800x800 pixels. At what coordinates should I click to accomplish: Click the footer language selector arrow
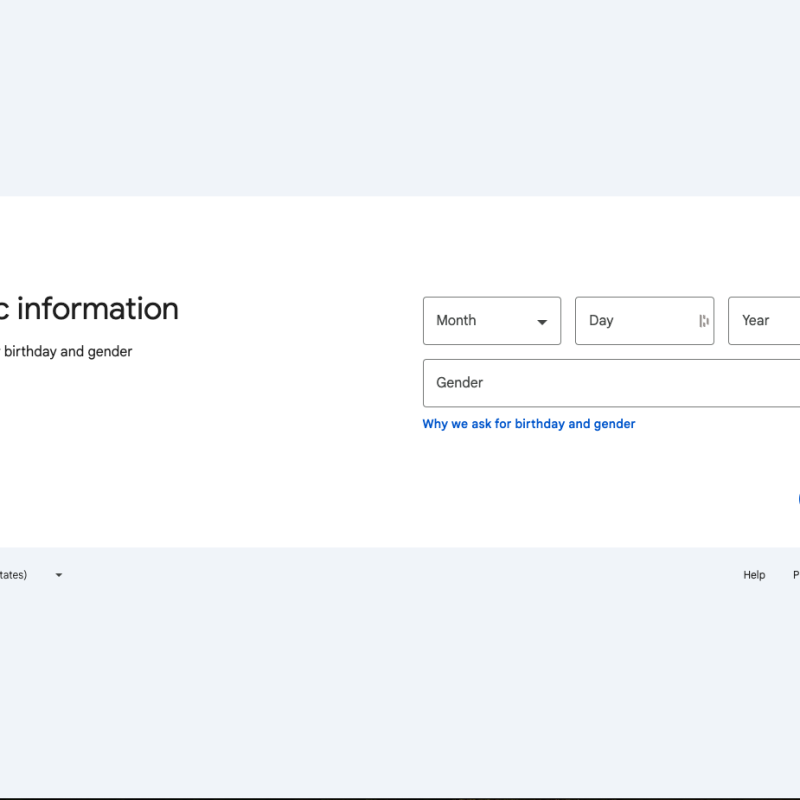coord(59,575)
